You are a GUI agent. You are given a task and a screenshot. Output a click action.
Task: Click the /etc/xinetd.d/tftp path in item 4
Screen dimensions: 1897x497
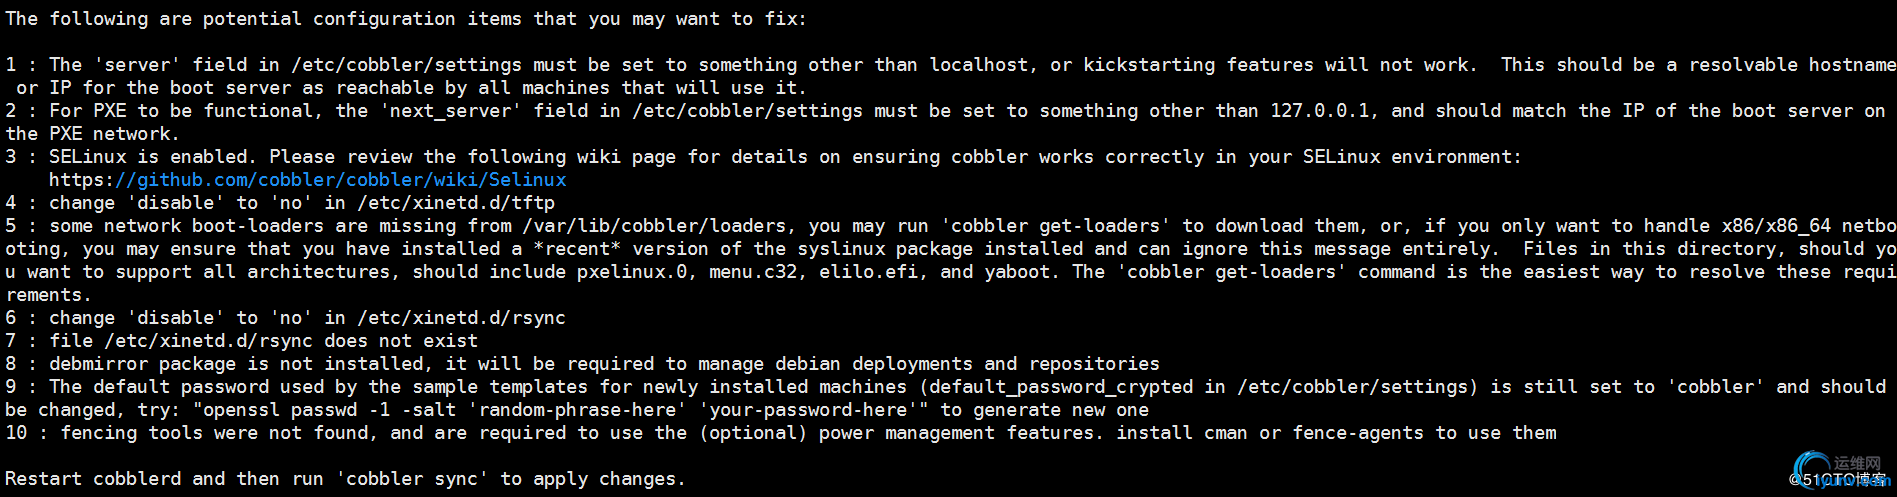(x=451, y=203)
